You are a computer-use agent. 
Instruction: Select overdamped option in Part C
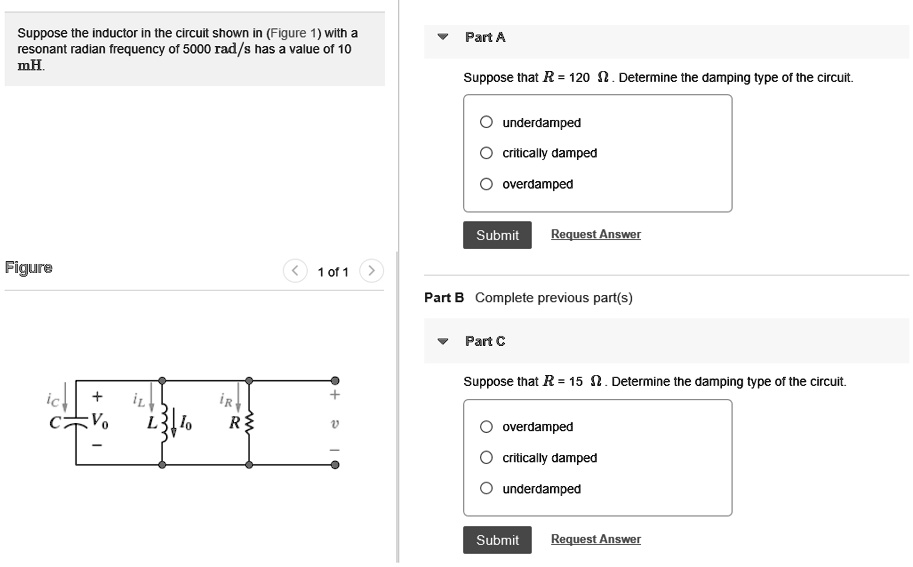pyautogui.click(x=486, y=427)
